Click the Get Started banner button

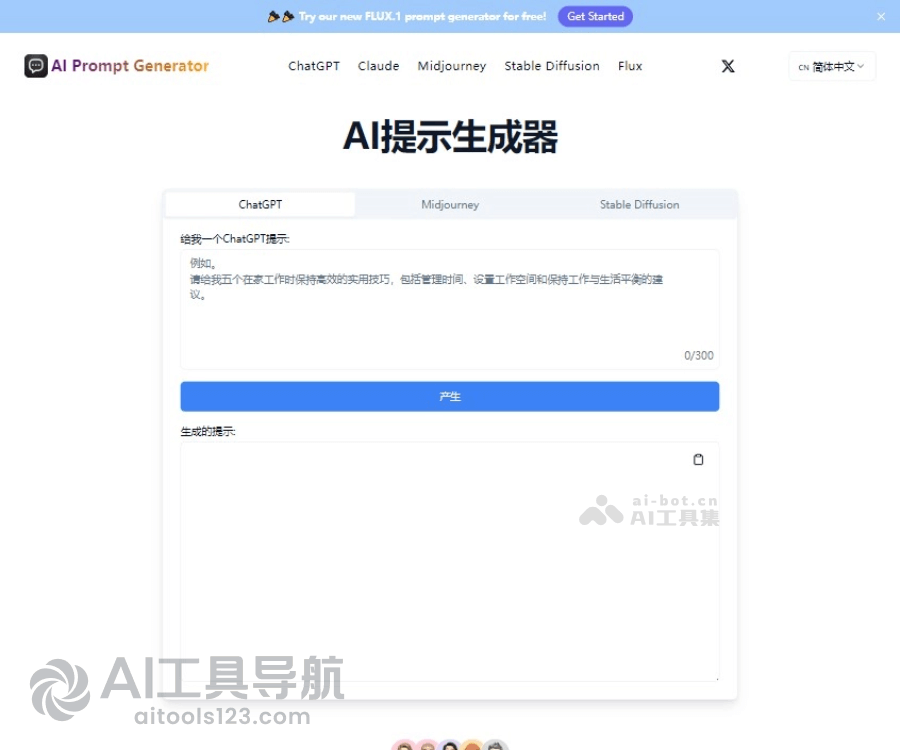pyautogui.click(x=595, y=17)
